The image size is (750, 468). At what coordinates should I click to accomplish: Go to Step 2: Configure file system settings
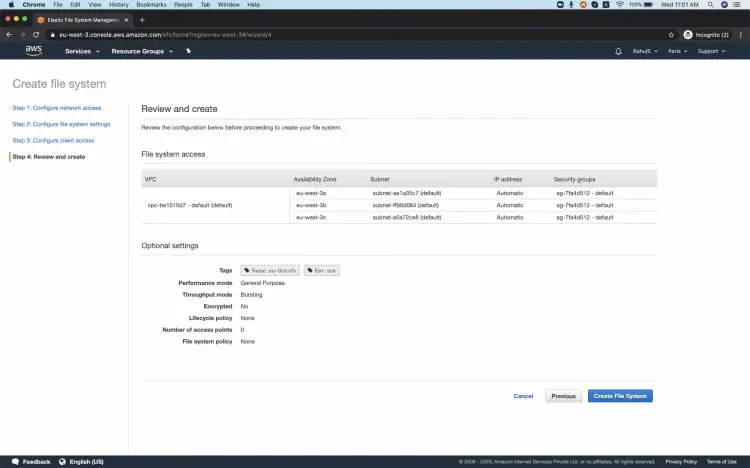61,124
